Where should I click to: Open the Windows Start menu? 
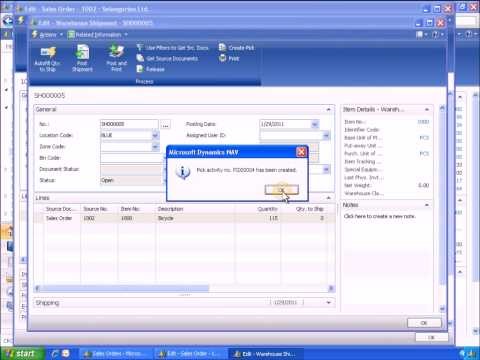(22, 353)
